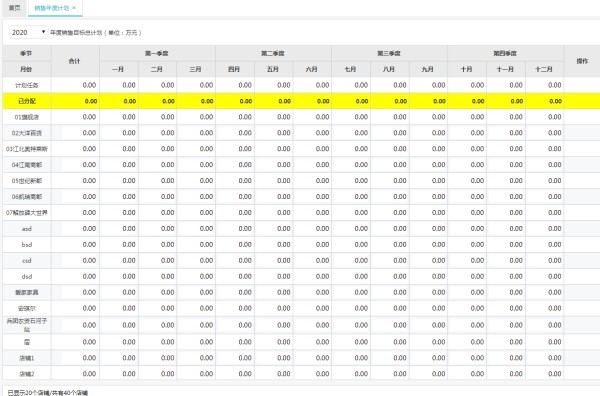Select the row label starting with 06
The image size is (600, 396).
pos(27,197)
